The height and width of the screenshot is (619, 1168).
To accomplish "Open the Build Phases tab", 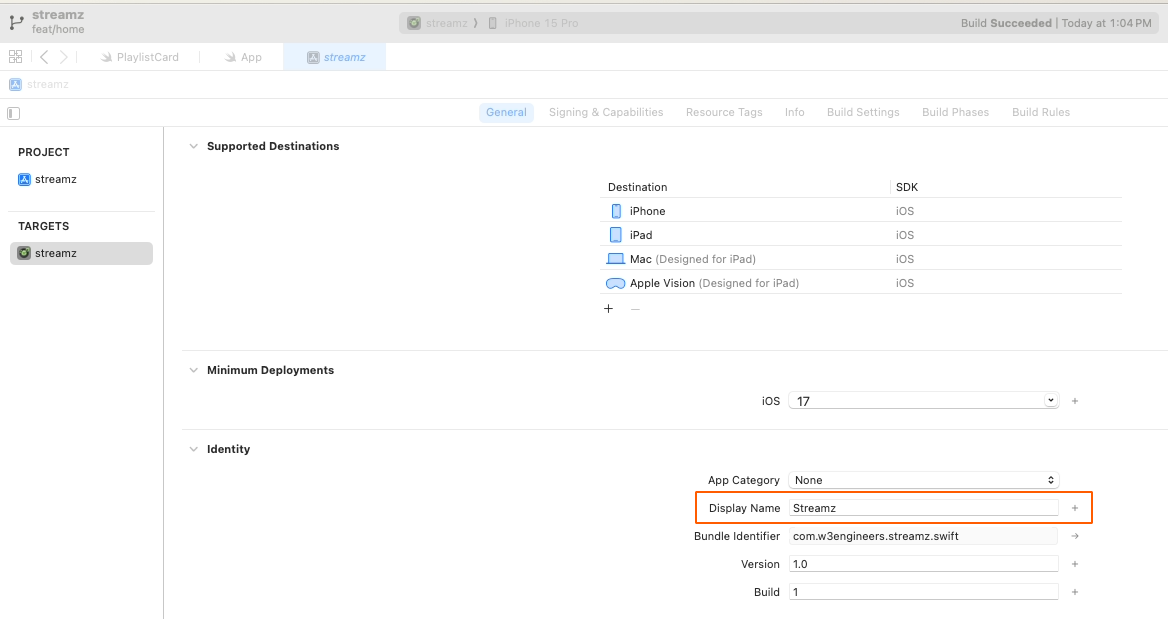I will pos(956,112).
